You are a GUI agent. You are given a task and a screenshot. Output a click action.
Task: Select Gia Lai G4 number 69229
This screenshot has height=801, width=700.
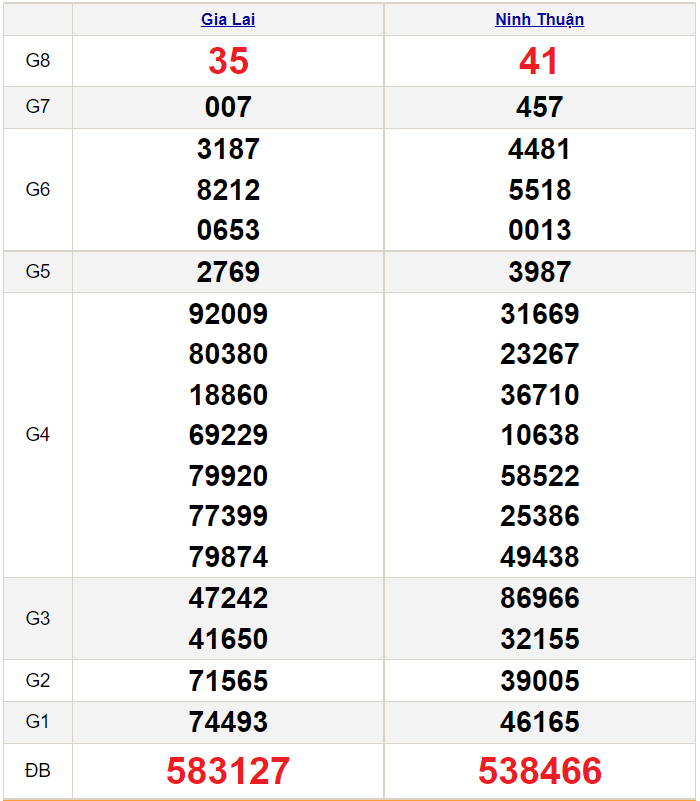[228, 435]
